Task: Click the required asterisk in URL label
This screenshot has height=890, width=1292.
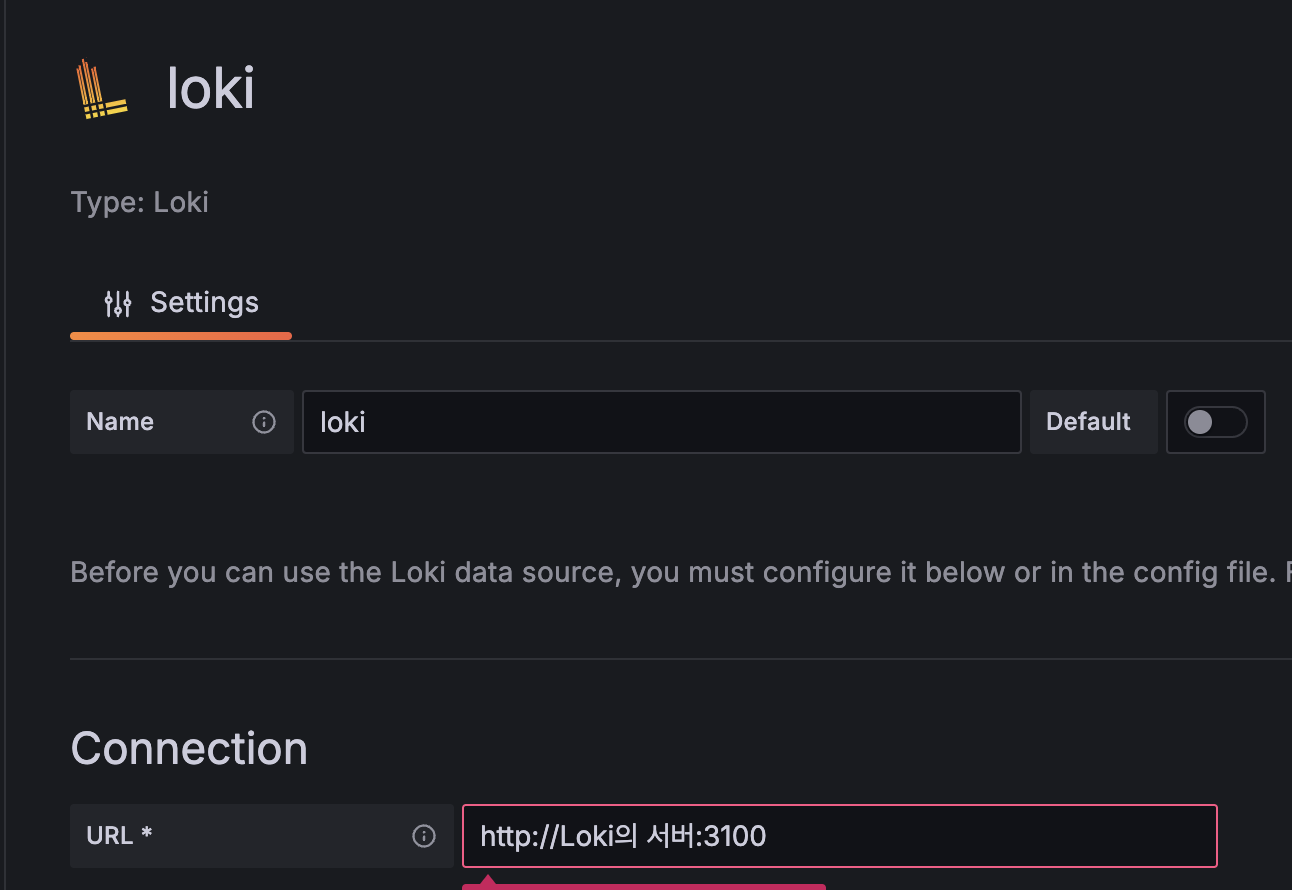Action: click(x=146, y=835)
